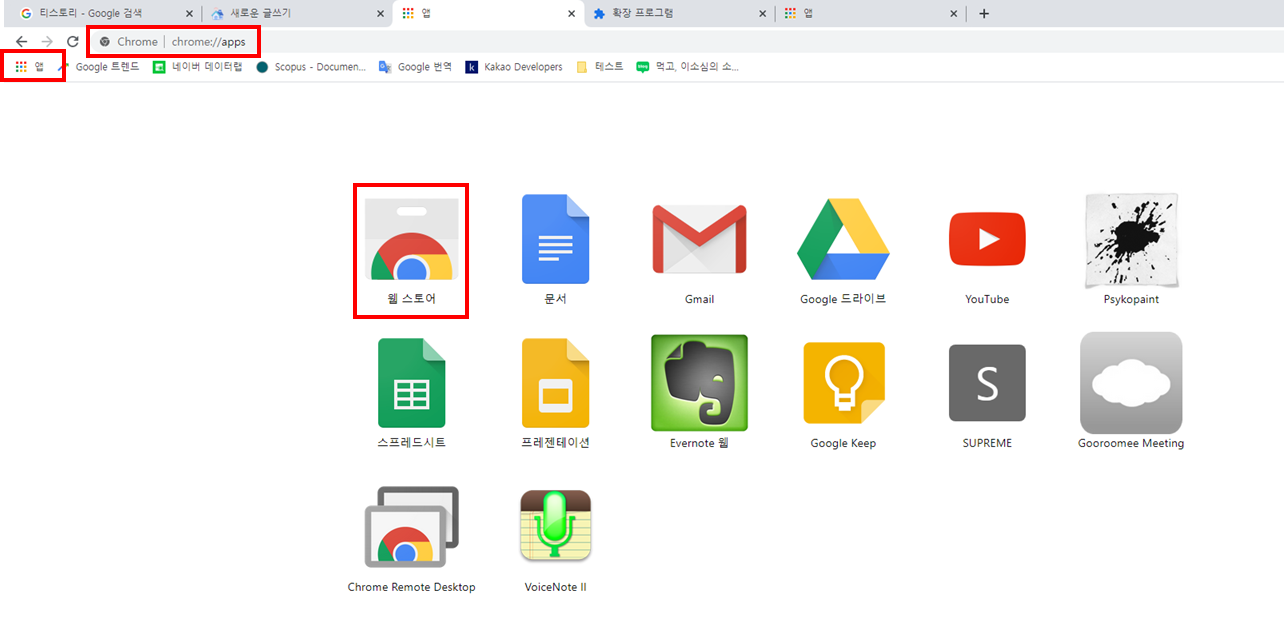Open the Google 번역 bookmark
Image resolution: width=1284 pixels, height=634 pixels.
(415, 67)
